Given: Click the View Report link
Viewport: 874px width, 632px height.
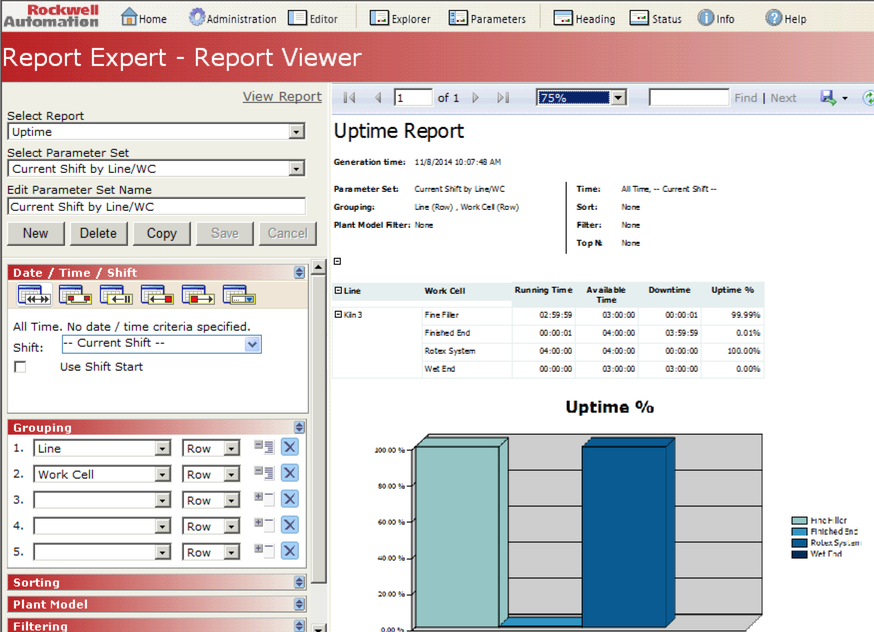Looking at the screenshot, I should pyautogui.click(x=282, y=97).
